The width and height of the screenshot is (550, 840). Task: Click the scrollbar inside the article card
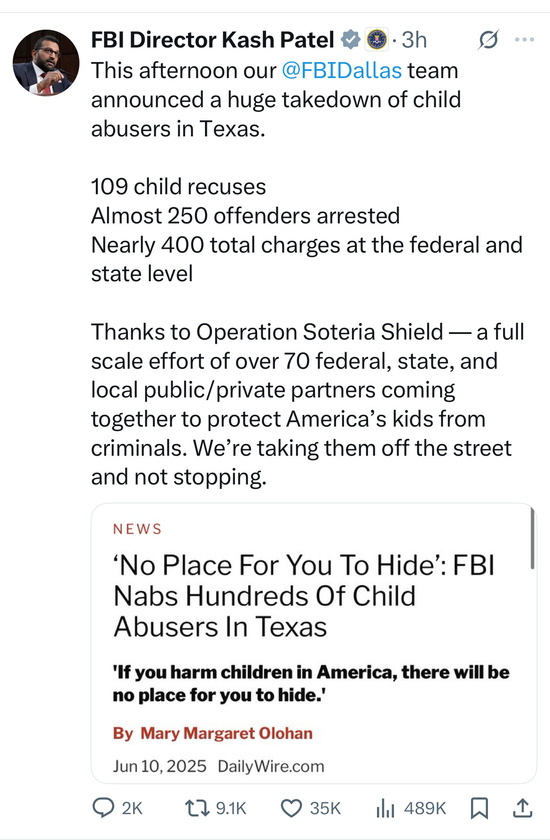click(x=532, y=538)
